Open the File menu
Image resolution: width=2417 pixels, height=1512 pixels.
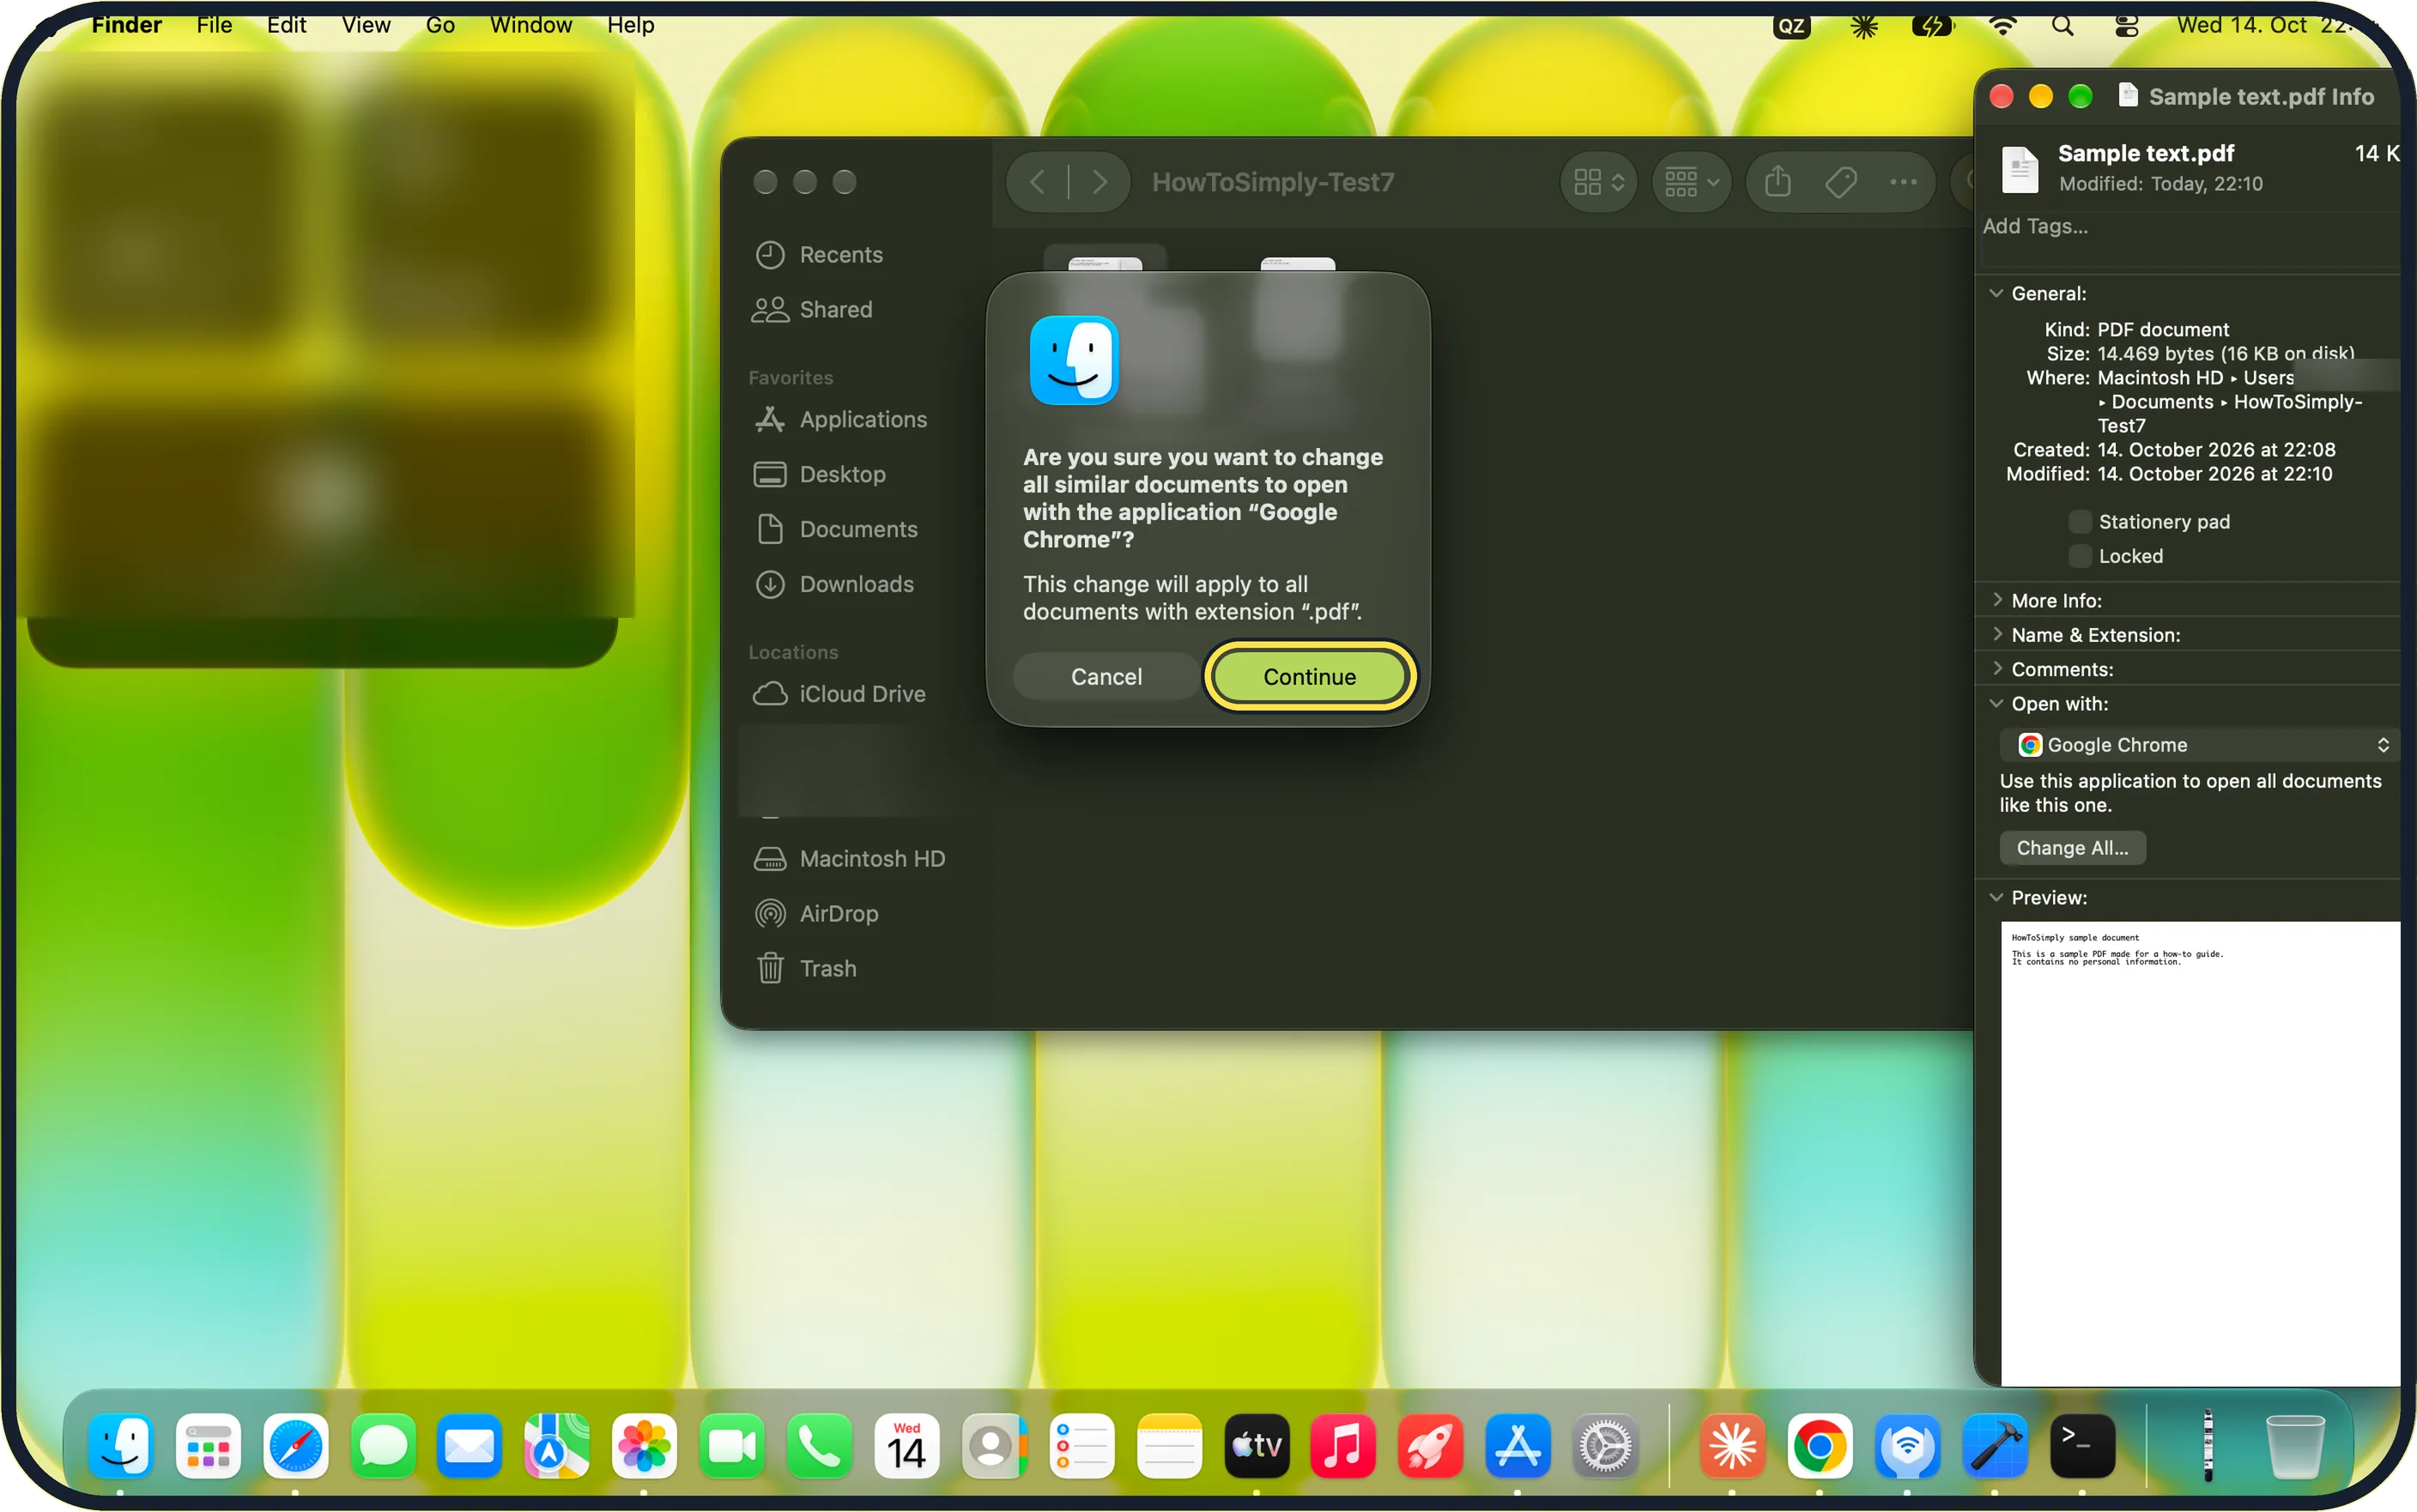tap(214, 25)
